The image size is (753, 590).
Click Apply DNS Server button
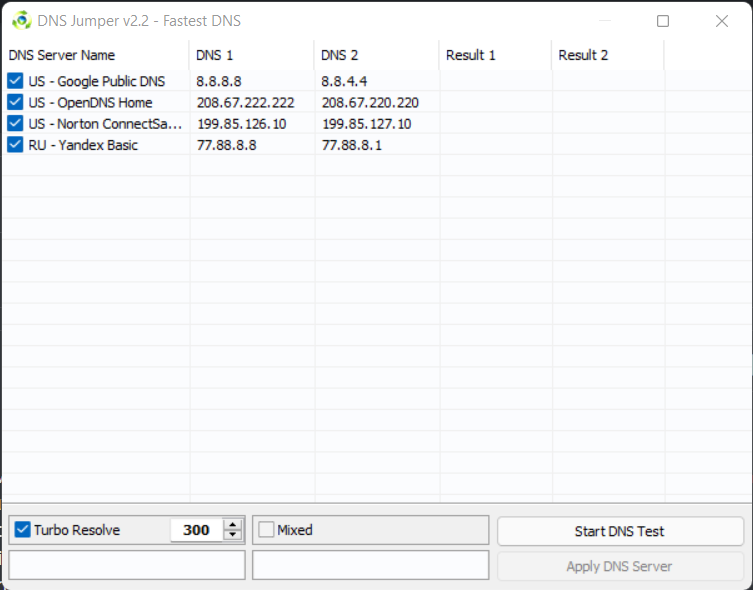[620, 566]
